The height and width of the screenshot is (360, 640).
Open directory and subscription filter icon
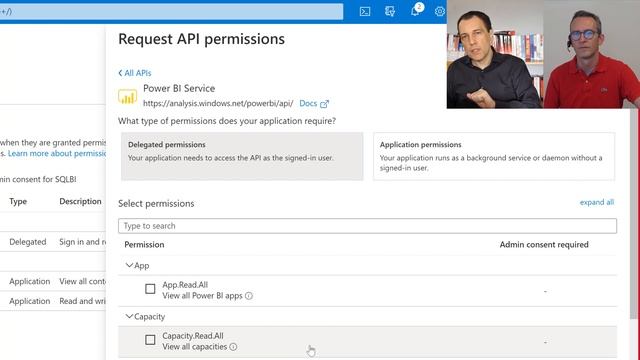coord(390,11)
